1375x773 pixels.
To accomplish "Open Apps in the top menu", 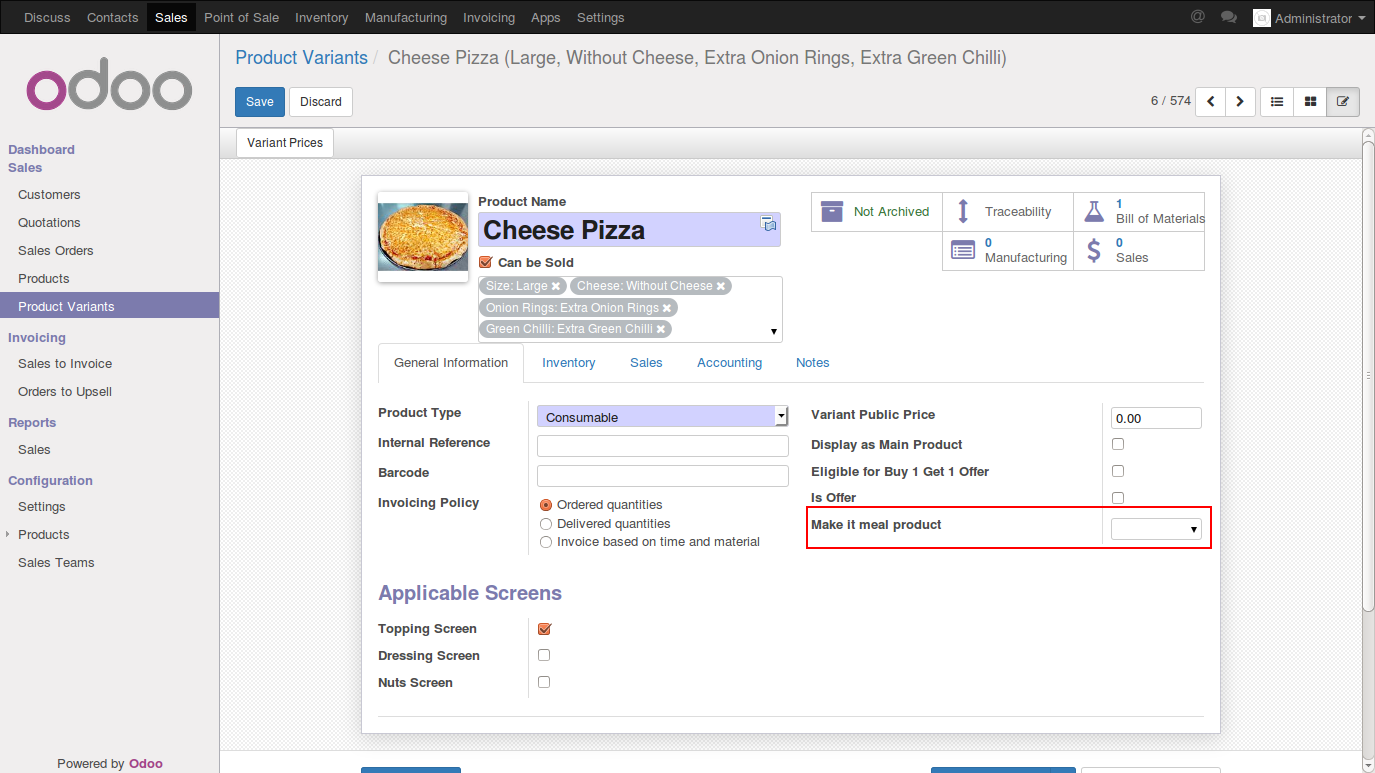I will [546, 17].
